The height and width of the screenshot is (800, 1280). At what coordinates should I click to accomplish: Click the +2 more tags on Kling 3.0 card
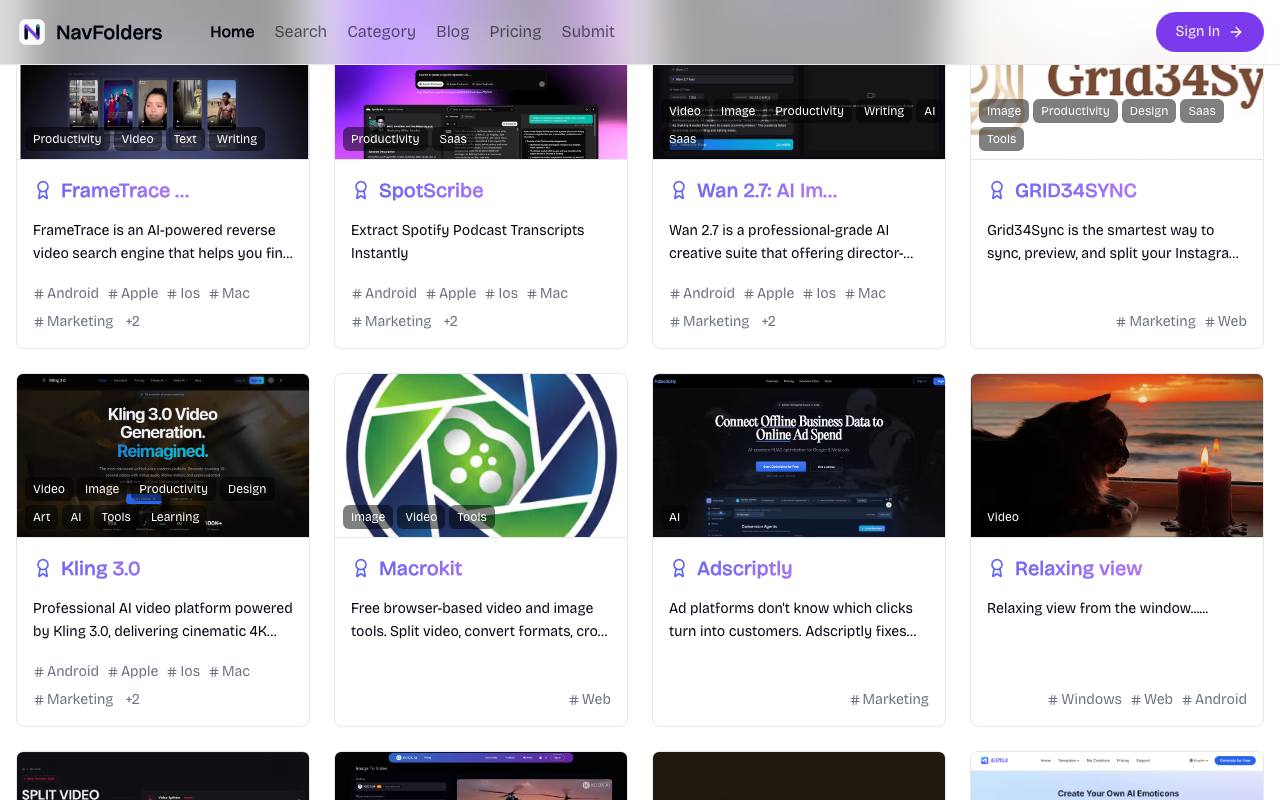pos(132,699)
